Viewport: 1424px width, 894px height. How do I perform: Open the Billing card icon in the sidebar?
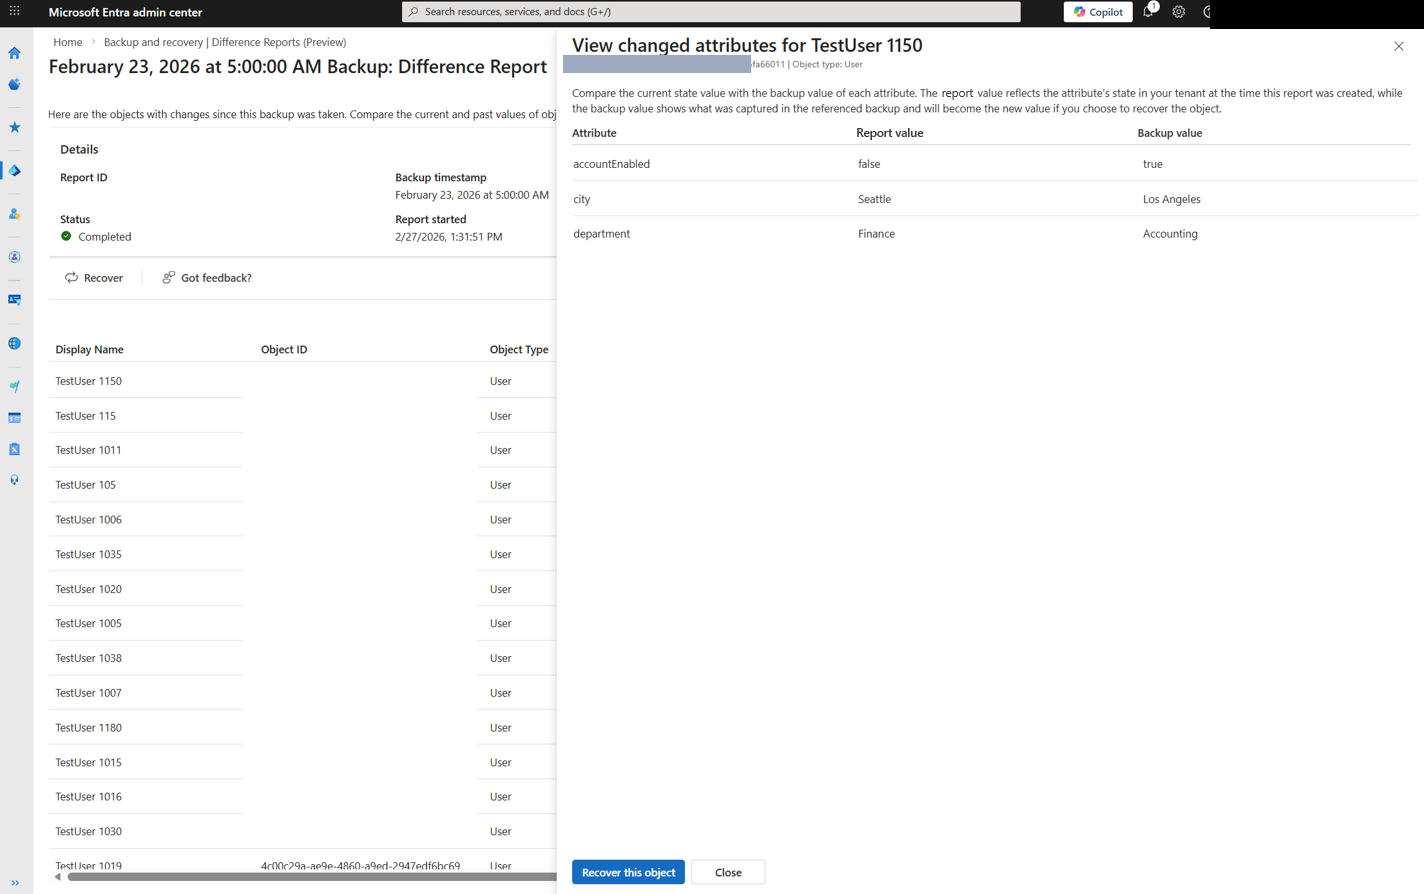[x=14, y=417]
